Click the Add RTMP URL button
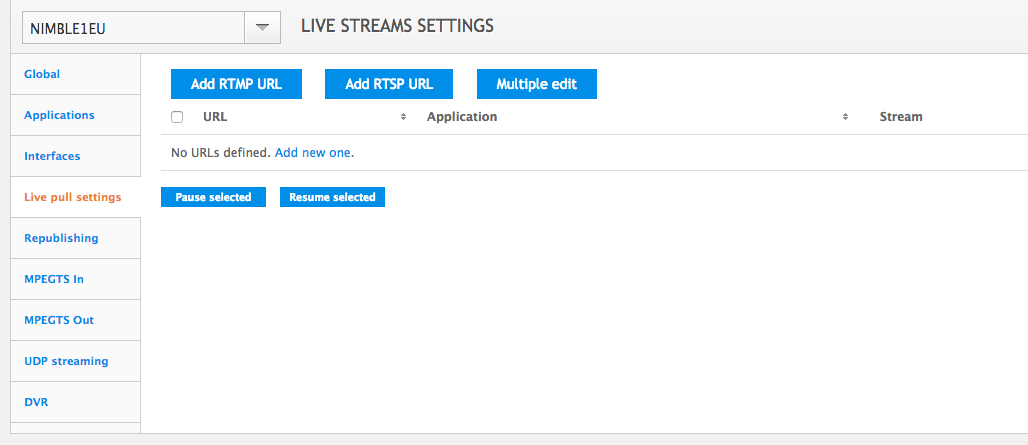1028x445 pixels. (x=236, y=84)
